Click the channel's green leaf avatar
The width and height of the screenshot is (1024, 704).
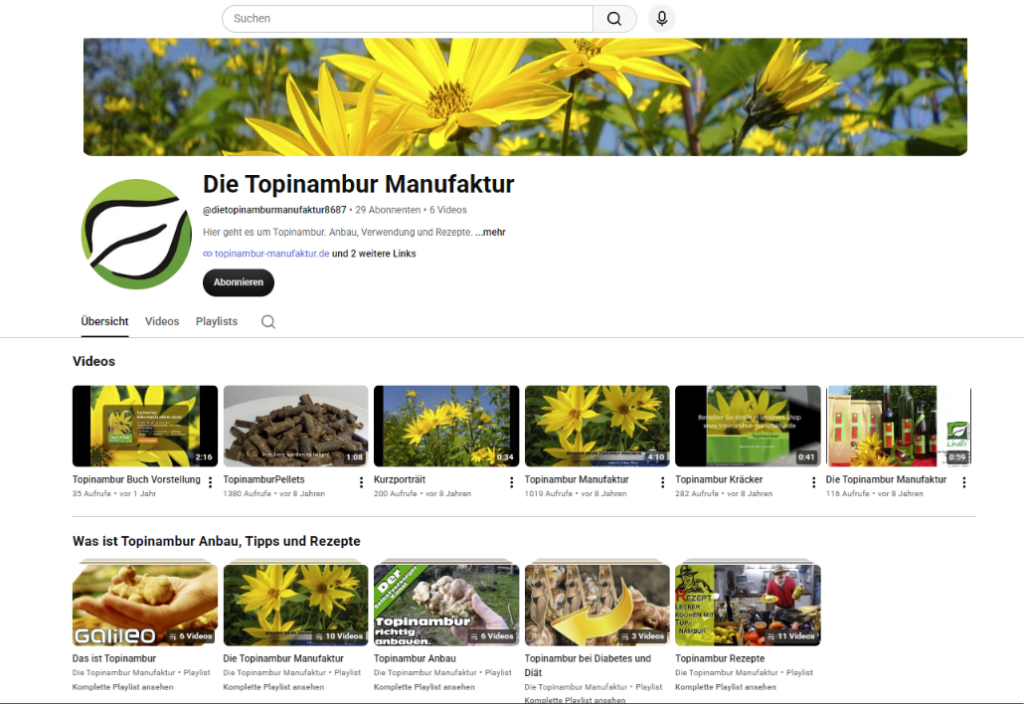(x=136, y=234)
